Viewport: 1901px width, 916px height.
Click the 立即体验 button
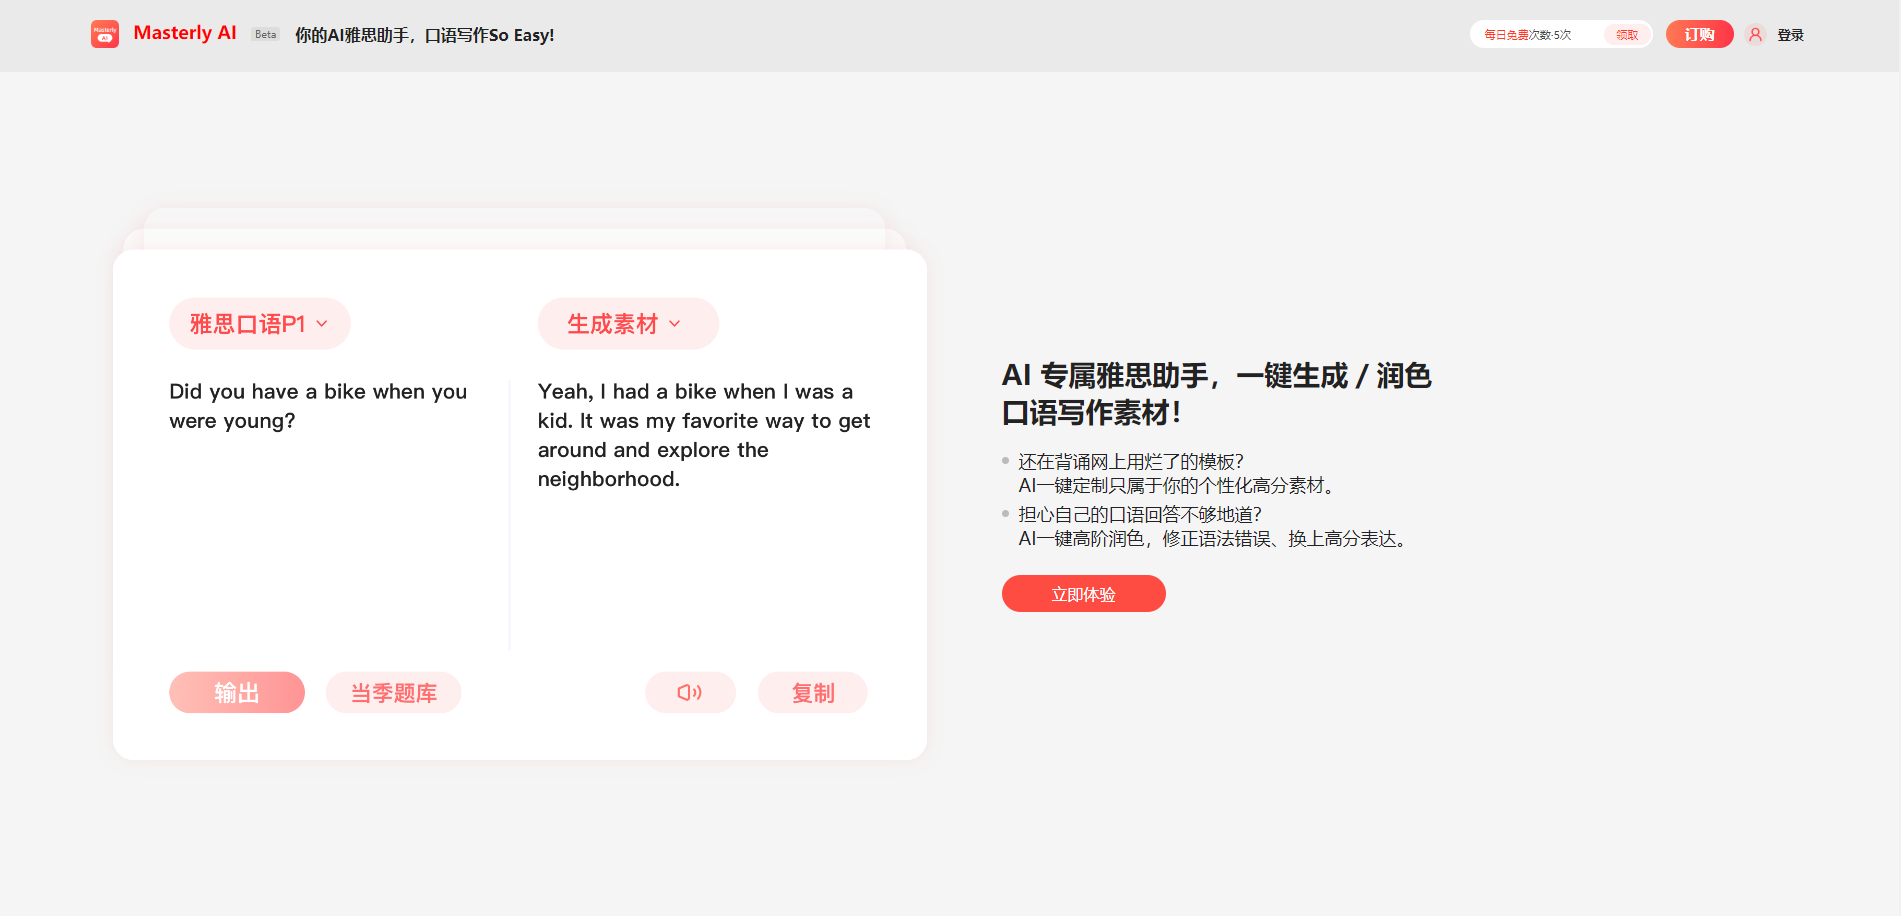click(x=1083, y=594)
